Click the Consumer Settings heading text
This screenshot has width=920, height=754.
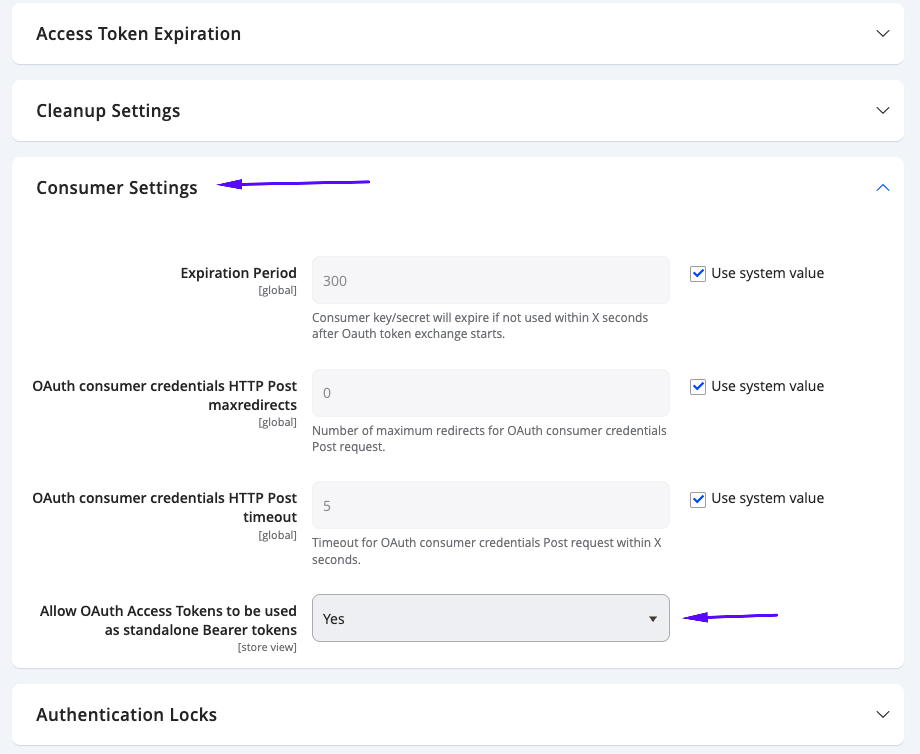[x=117, y=188]
